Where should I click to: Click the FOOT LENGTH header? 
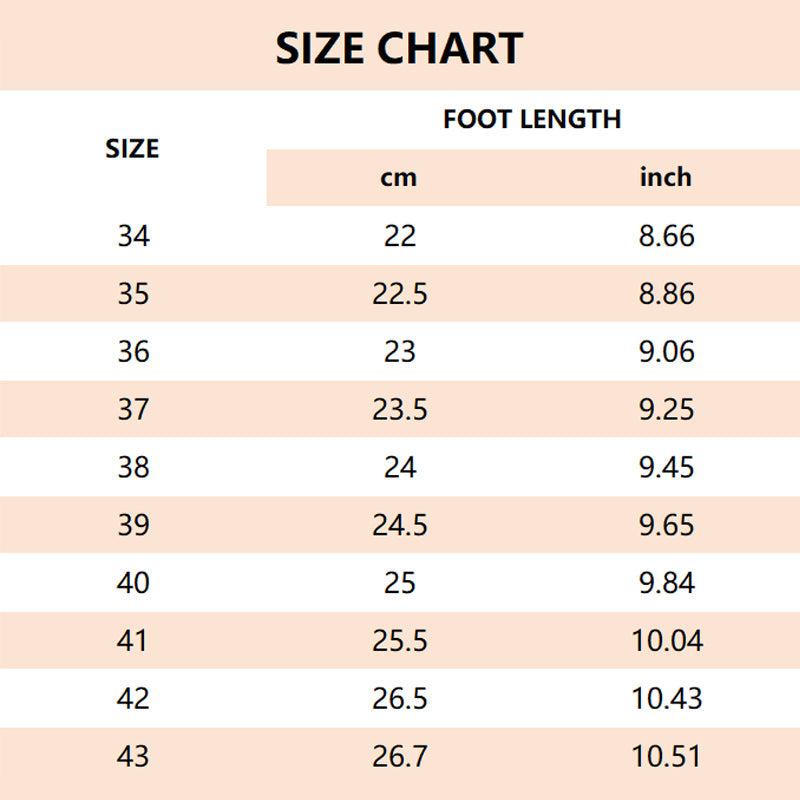pos(532,119)
